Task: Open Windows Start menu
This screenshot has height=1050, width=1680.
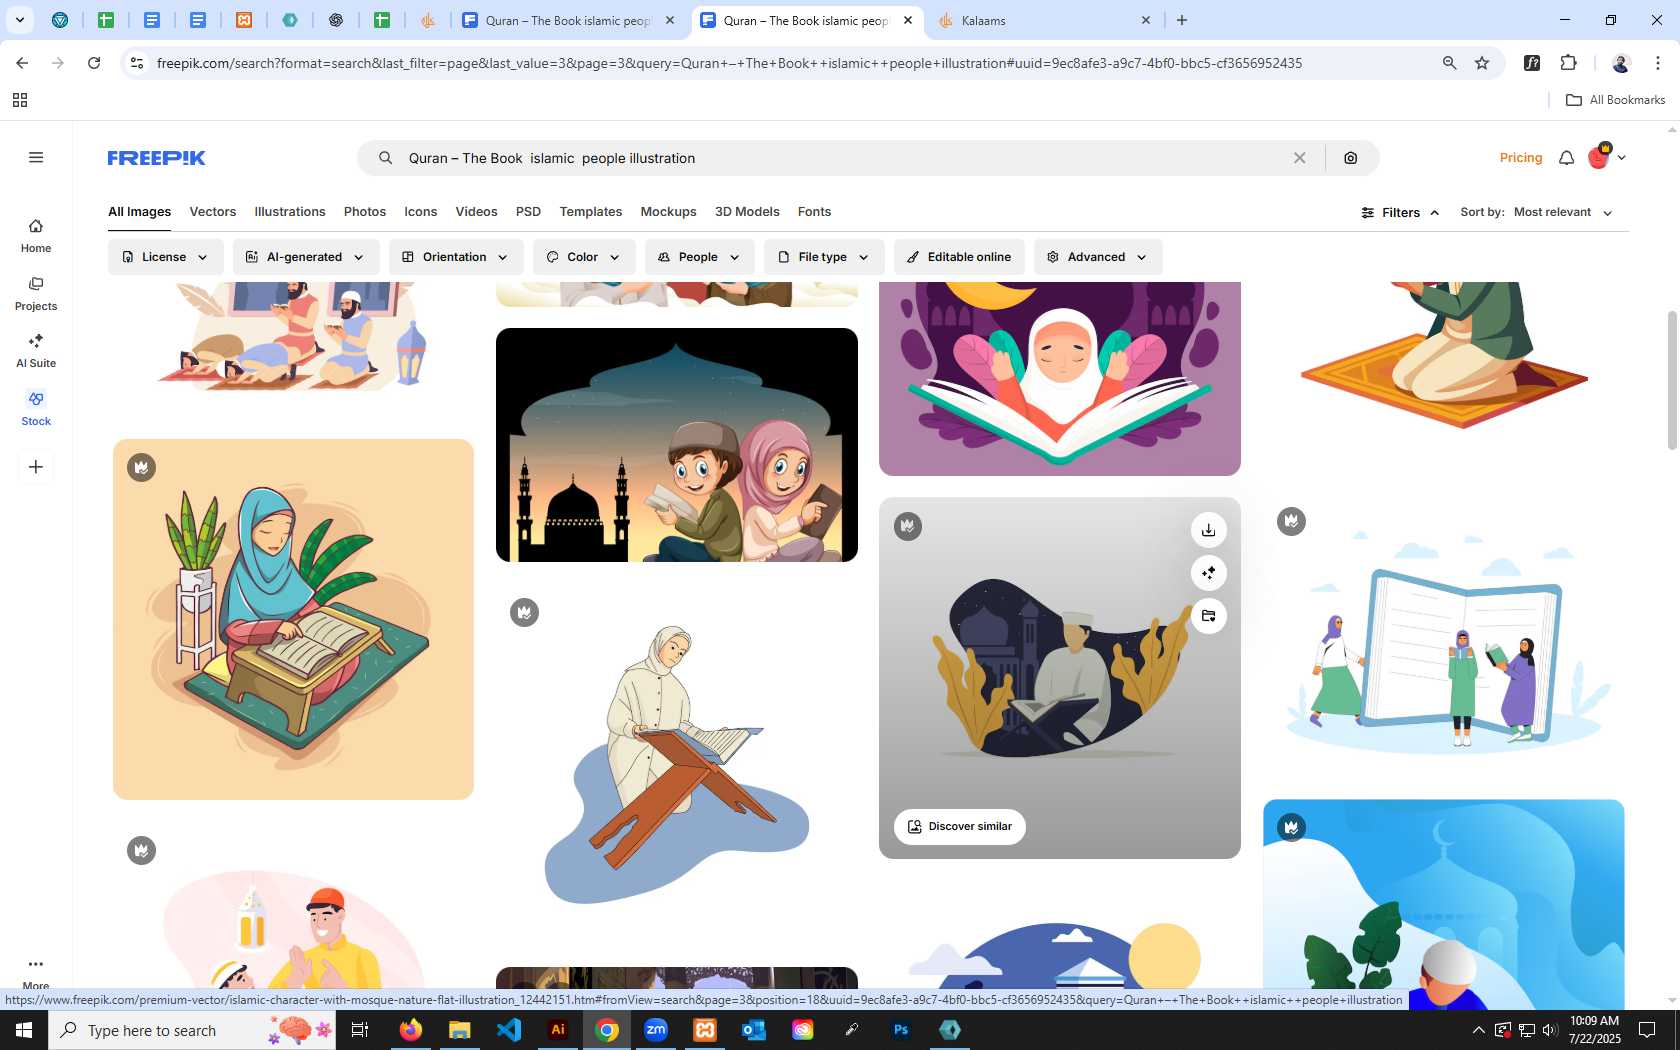Action: pos(24,1030)
